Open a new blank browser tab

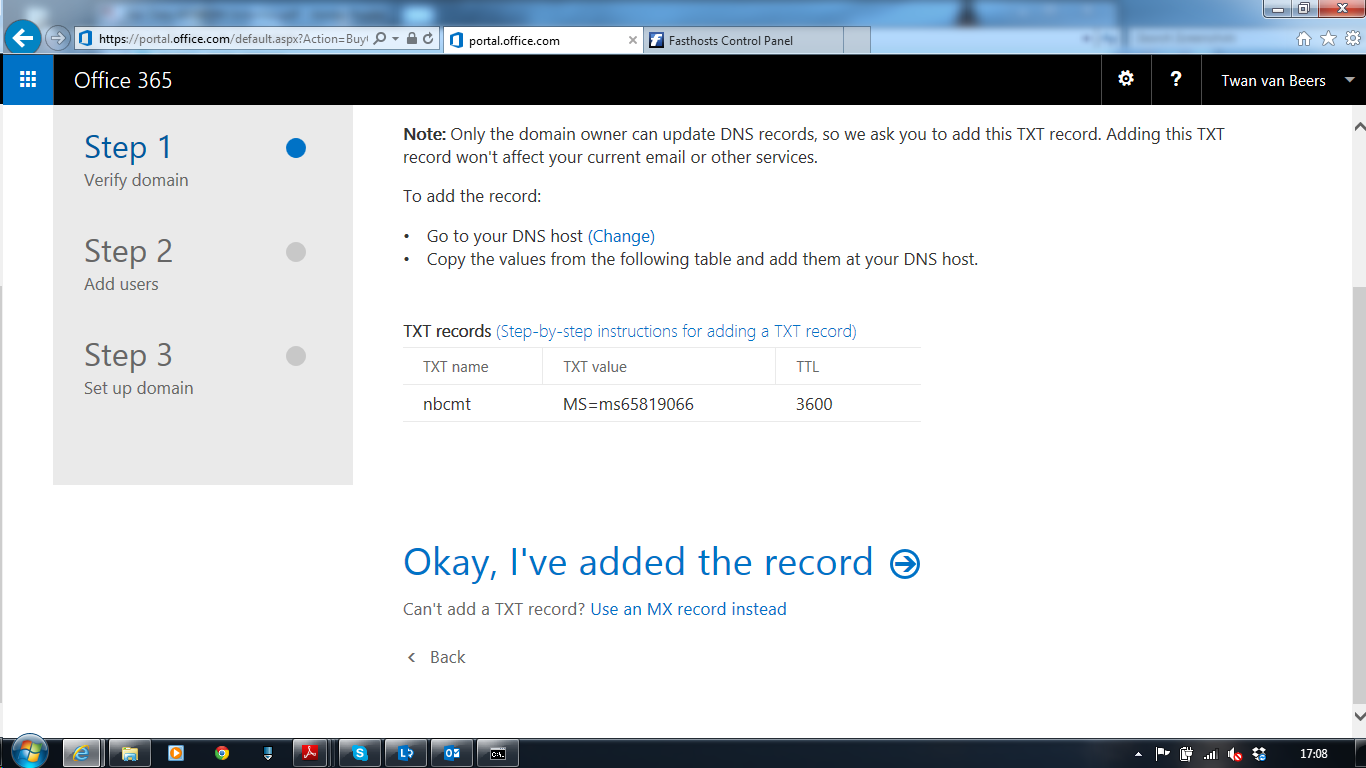(x=857, y=40)
